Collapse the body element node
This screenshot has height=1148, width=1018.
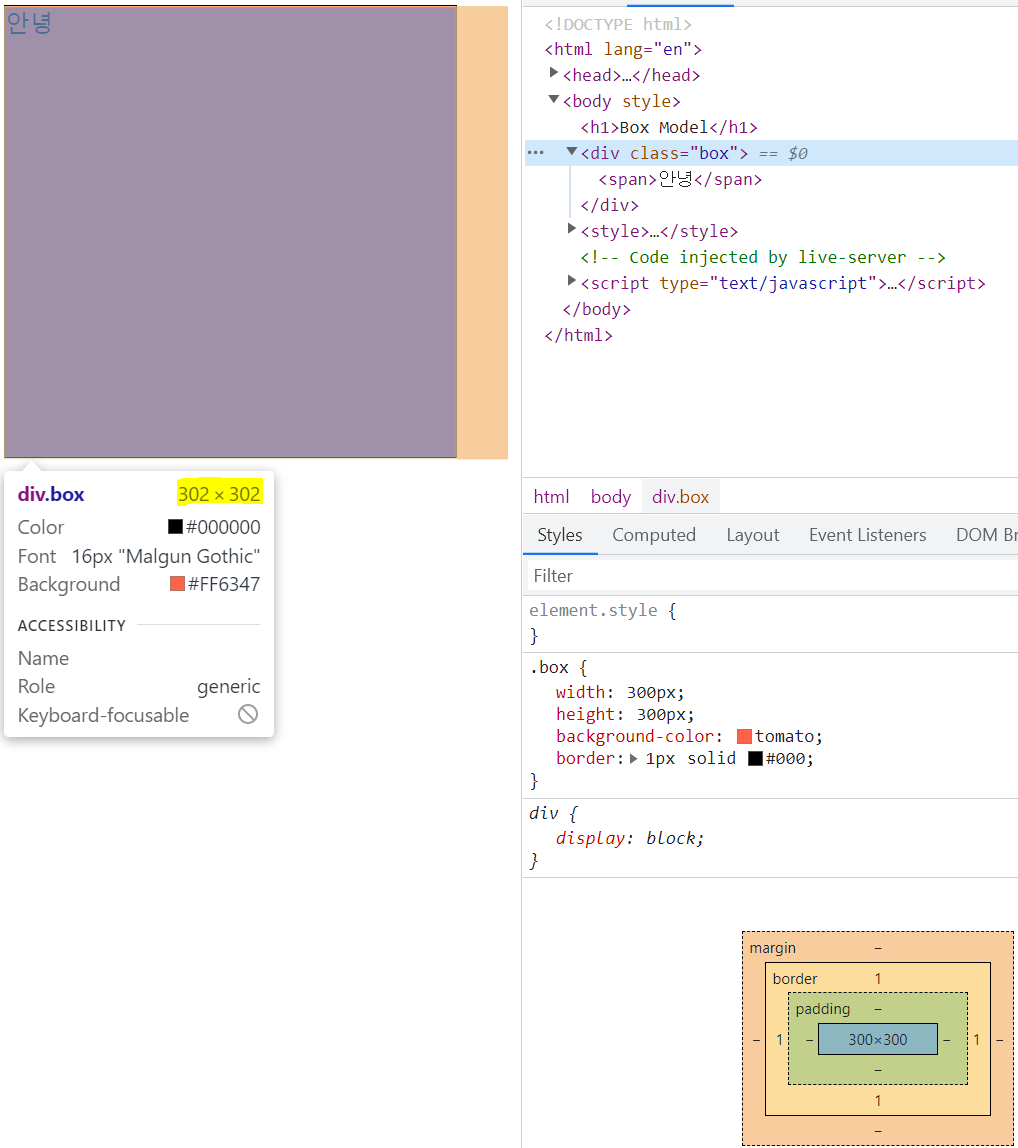[x=554, y=99]
